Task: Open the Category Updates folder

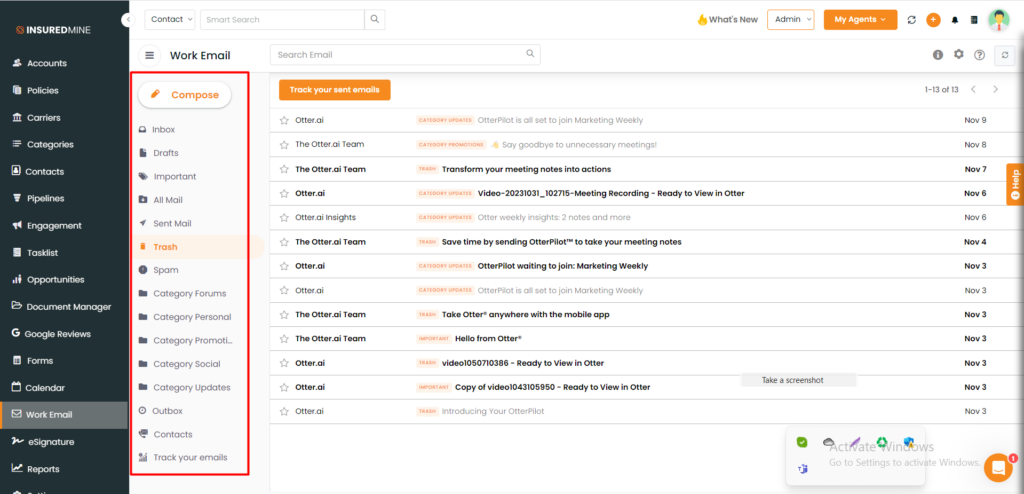Action: point(185,387)
